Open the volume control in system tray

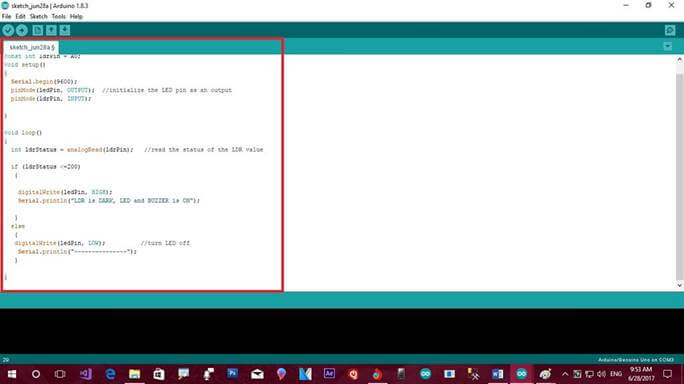click(x=602, y=374)
